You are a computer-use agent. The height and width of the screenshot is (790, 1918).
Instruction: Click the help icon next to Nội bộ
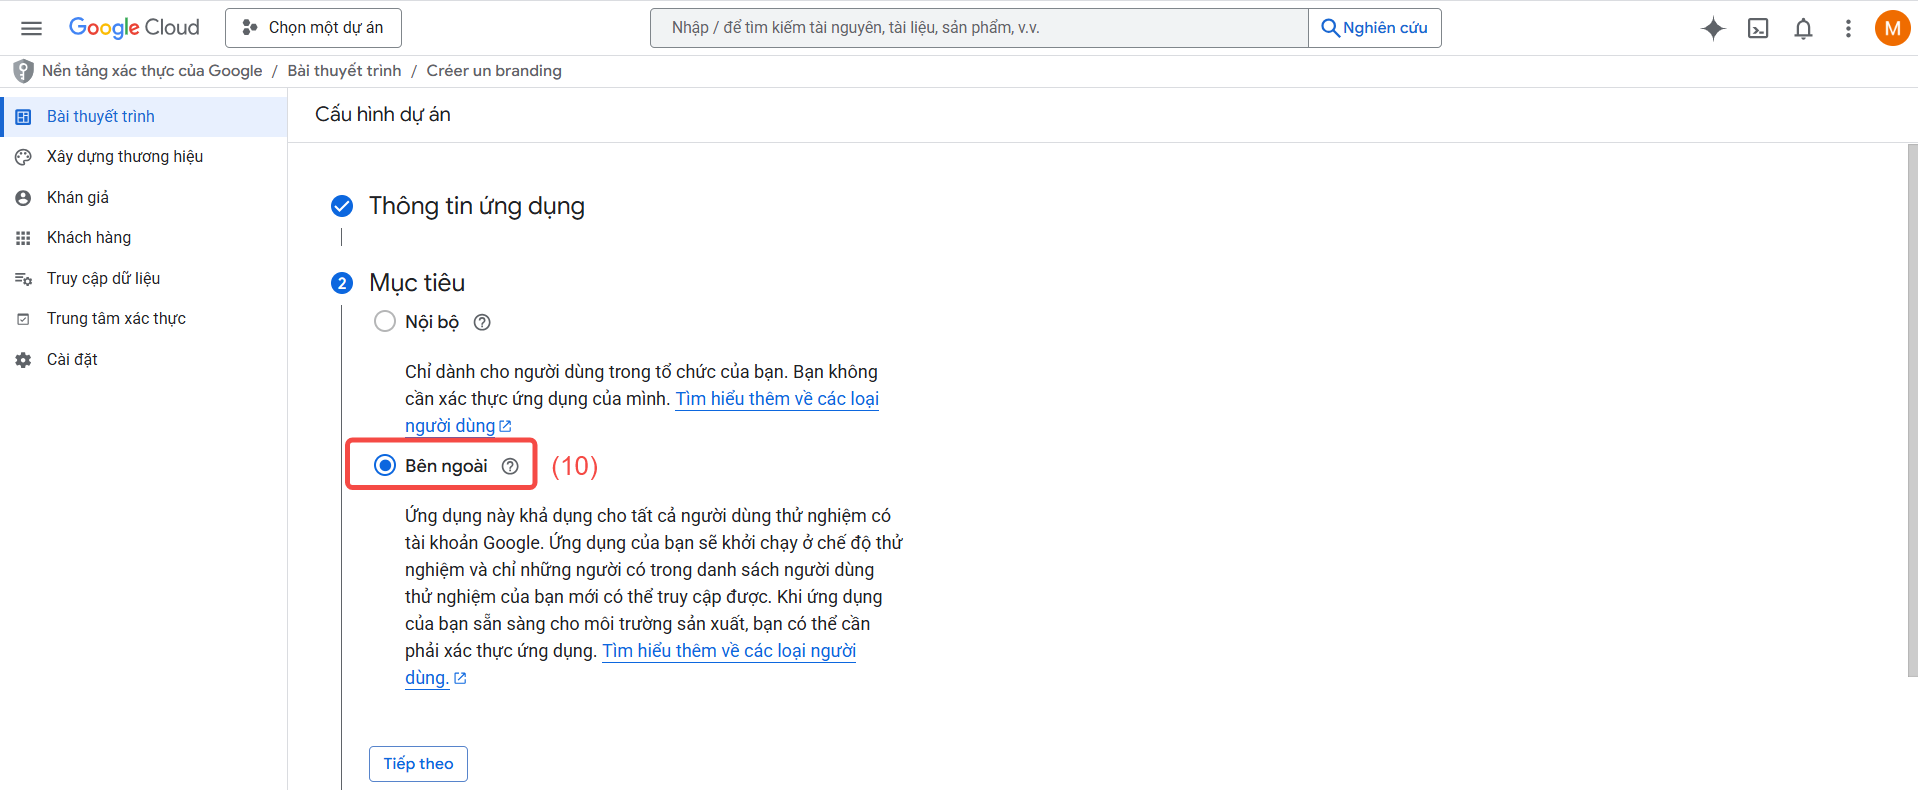click(482, 322)
